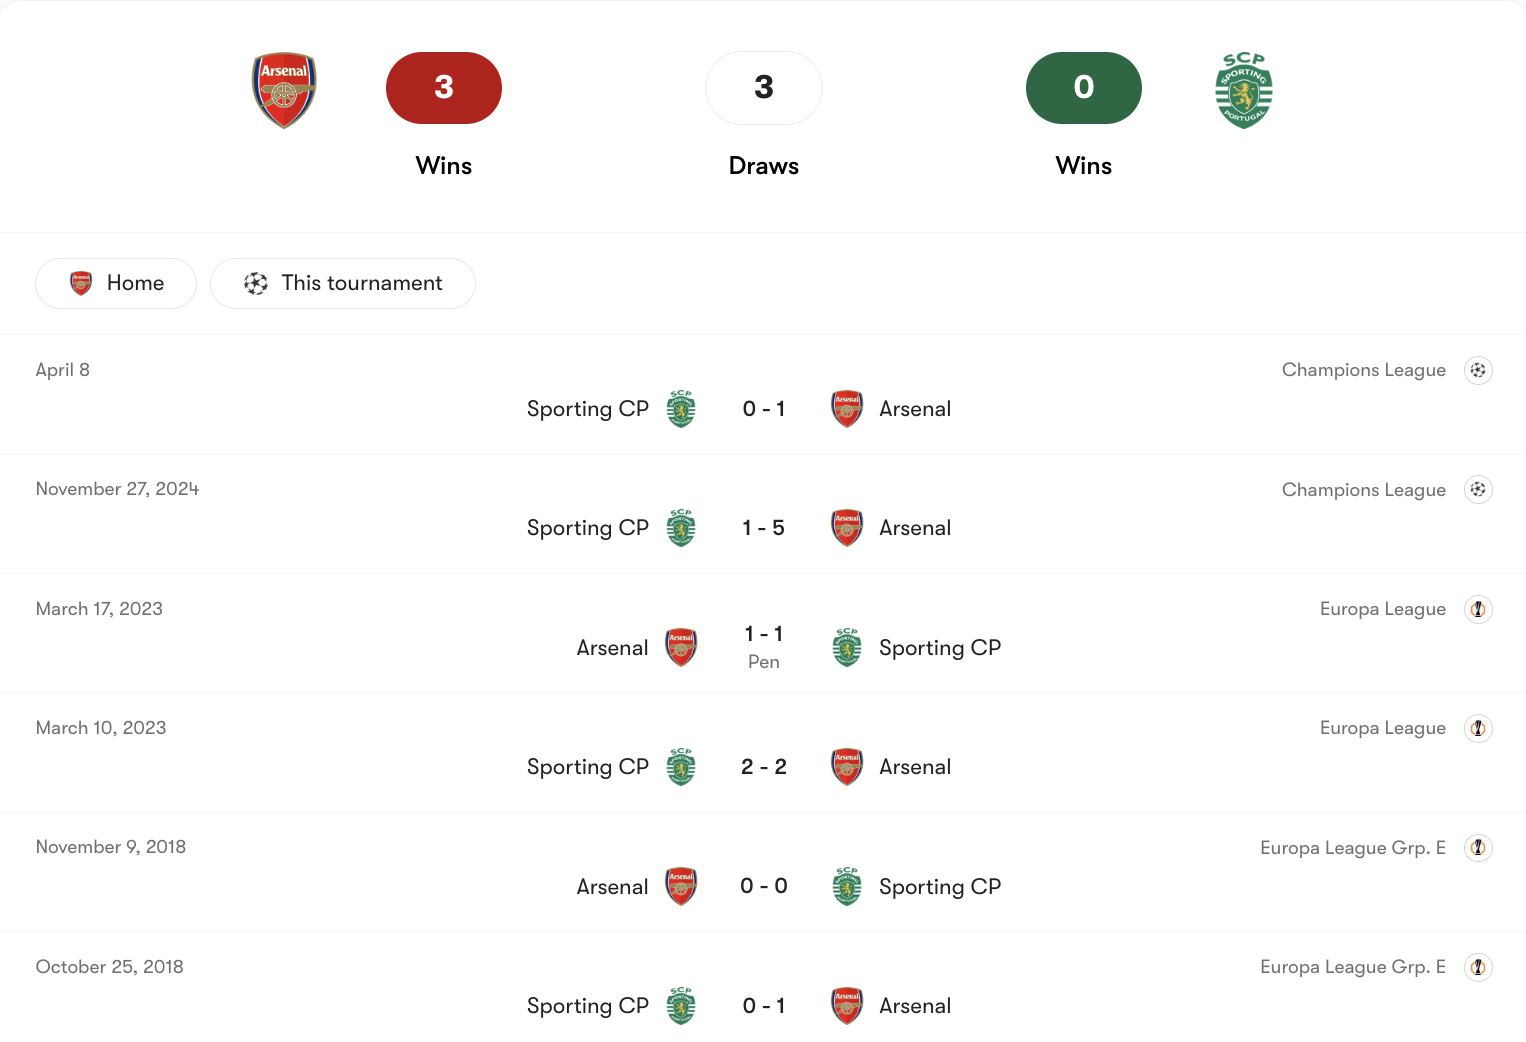Click the Europa League icon on the November 9, 2018 row
This screenshot has width=1526, height=1042.
point(1479,847)
